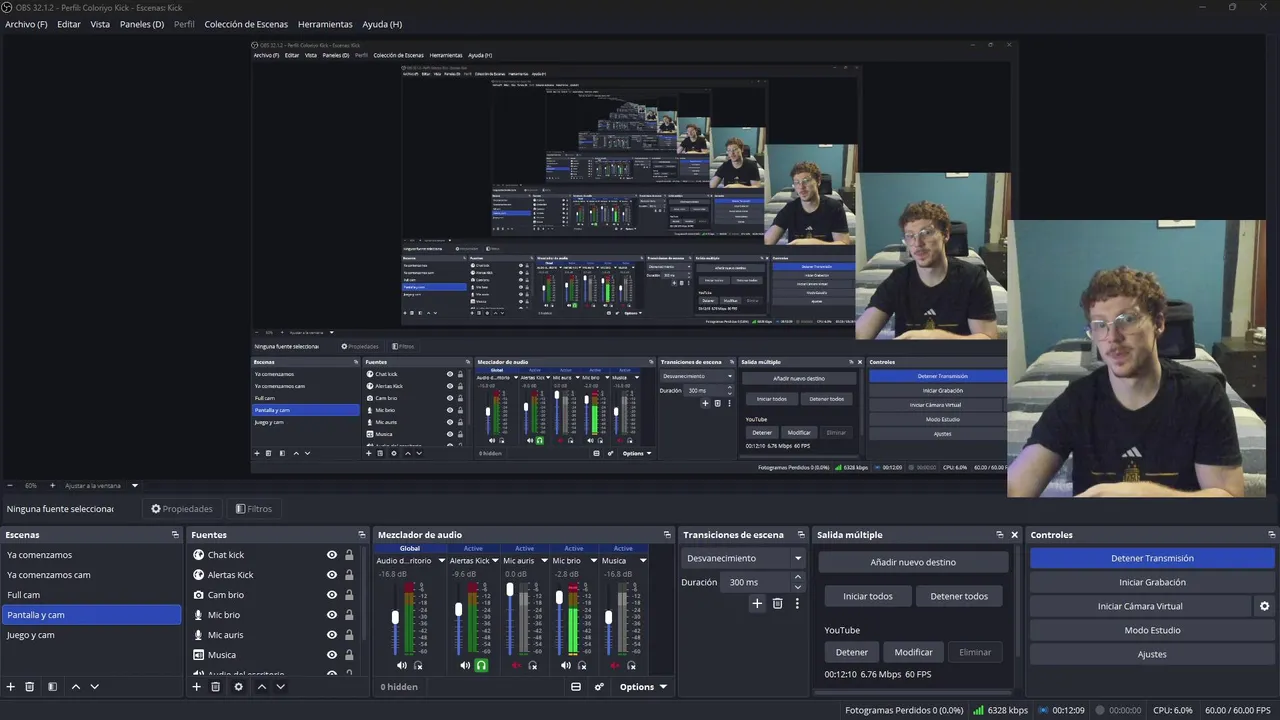Open Musica channel dropdown arrow

click(x=643, y=561)
